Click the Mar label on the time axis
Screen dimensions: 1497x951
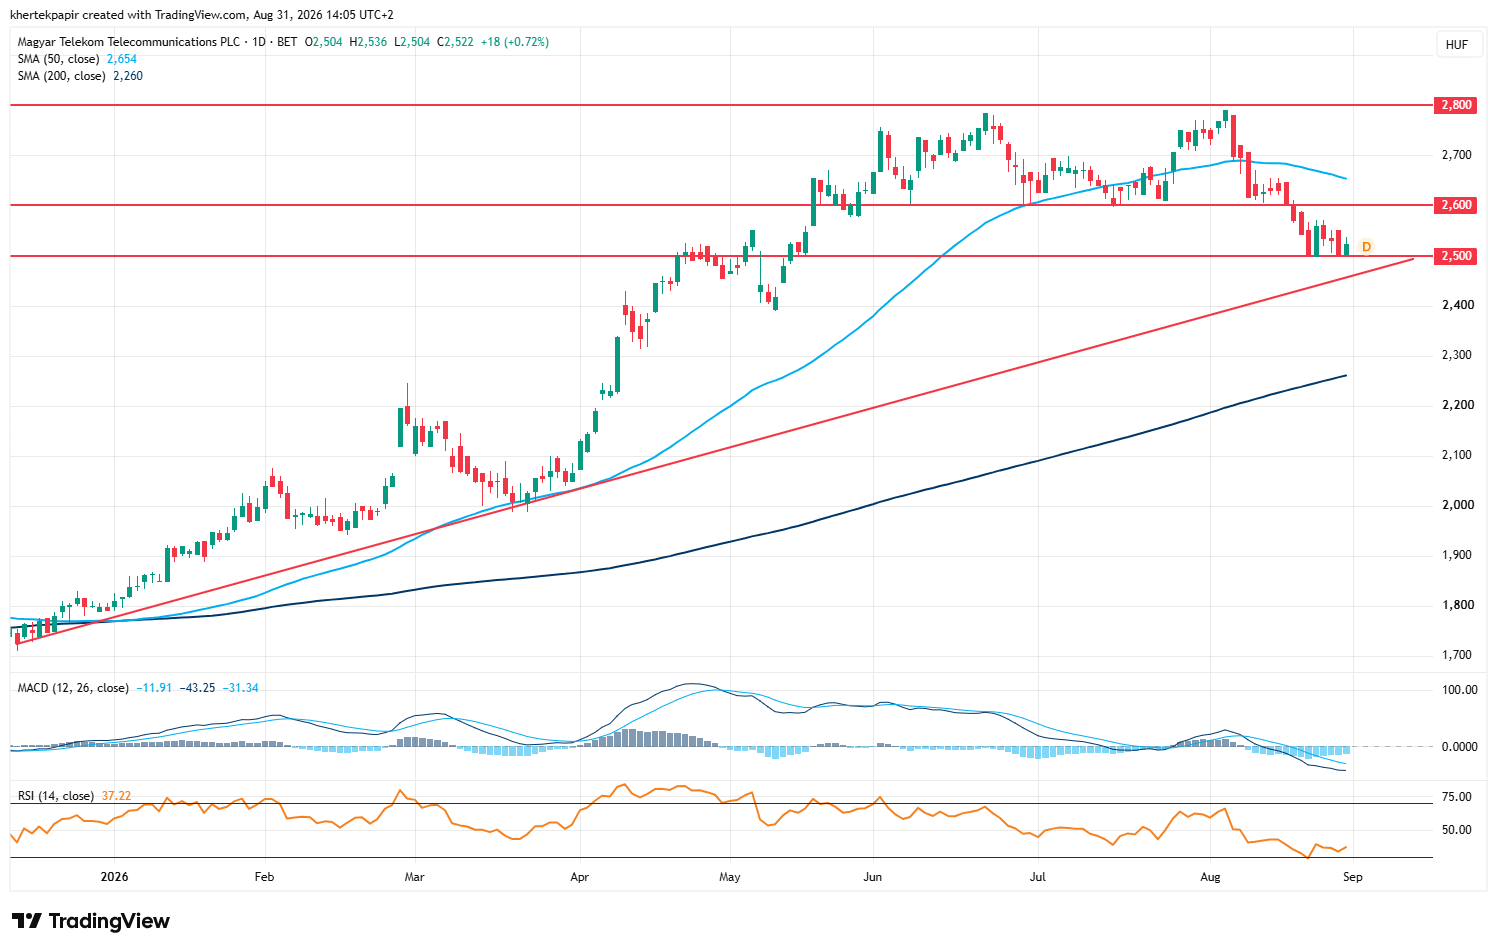point(414,877)
